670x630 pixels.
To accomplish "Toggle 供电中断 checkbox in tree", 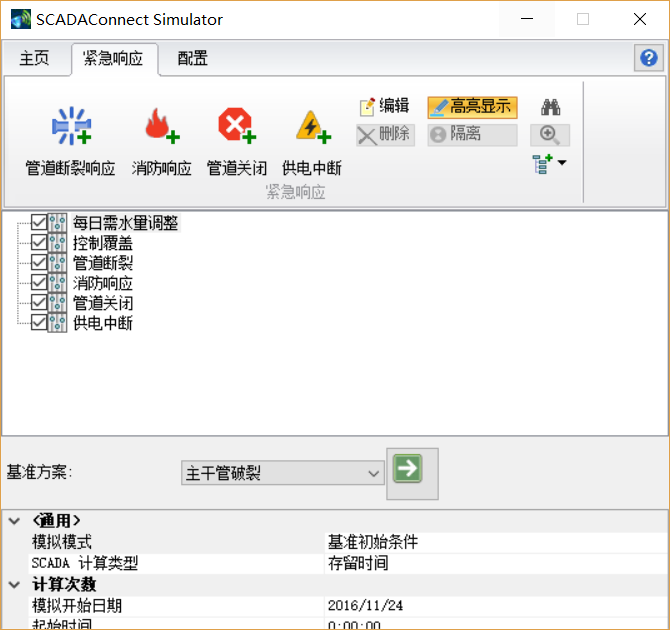I will [x=39, y=323].
